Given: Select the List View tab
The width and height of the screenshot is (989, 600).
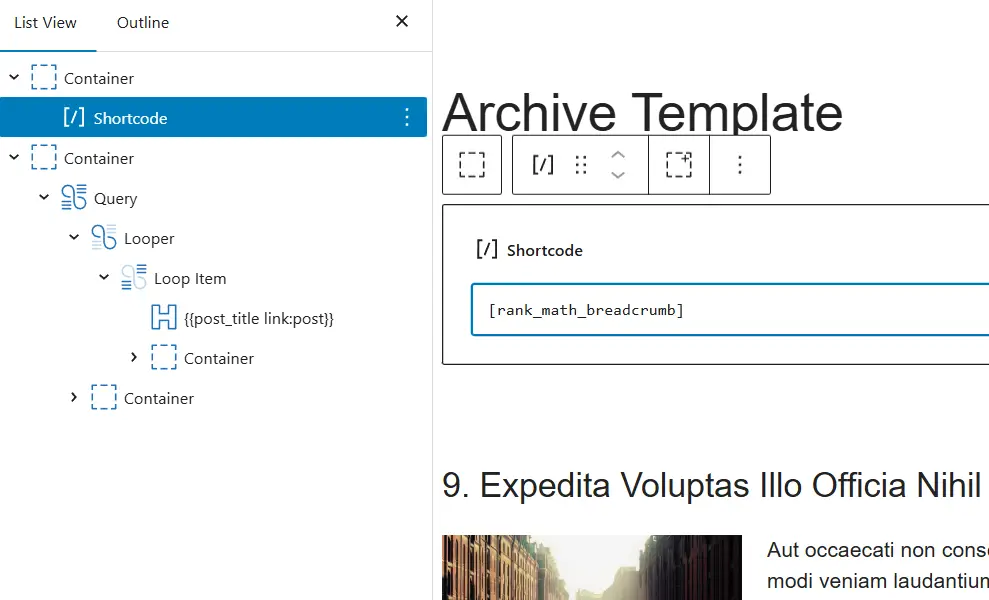Looking at the screenshot, I should (46, 22).
